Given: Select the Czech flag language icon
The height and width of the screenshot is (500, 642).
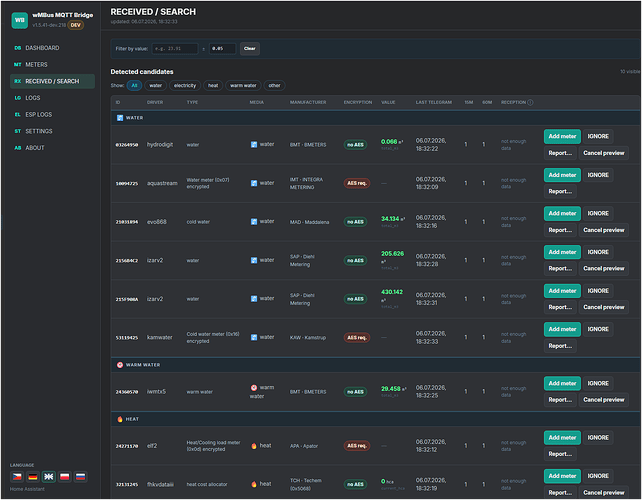Looking at the screenshot, I should [17, 477].
